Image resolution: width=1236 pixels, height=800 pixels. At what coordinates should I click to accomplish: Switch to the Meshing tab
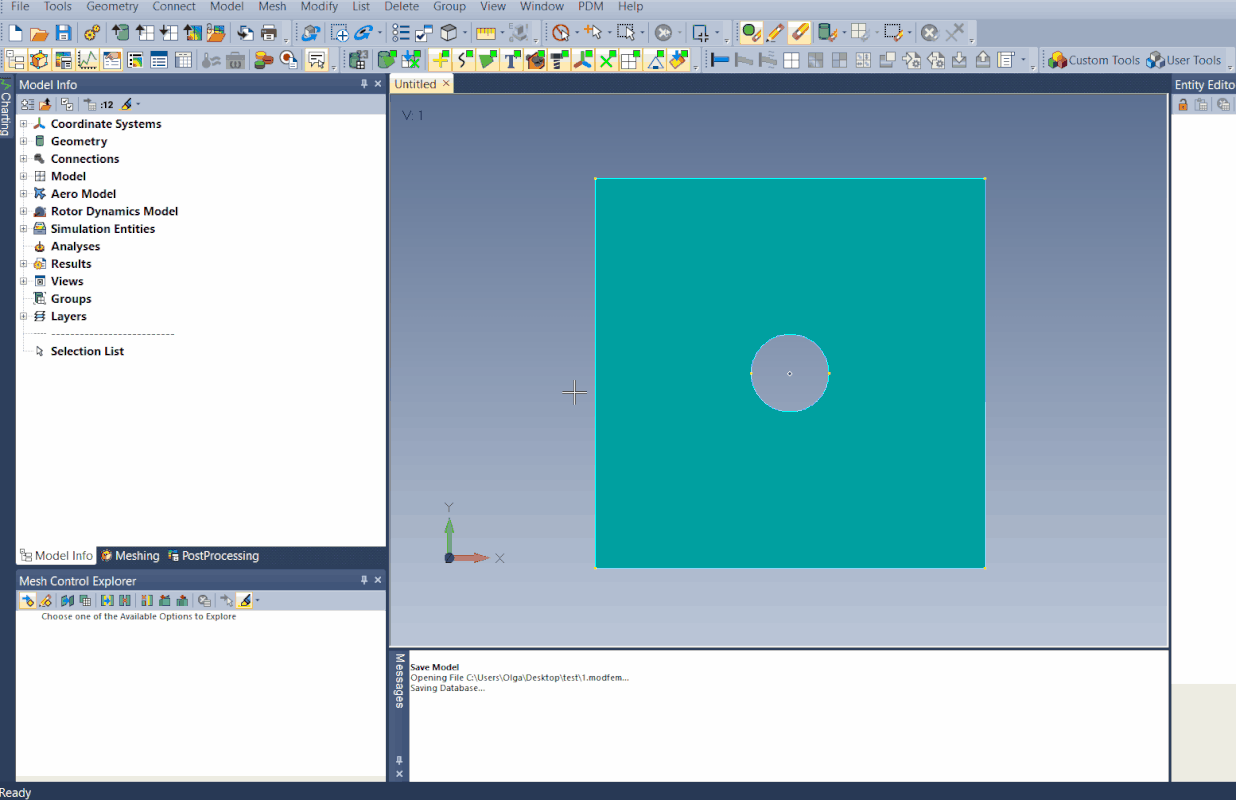click(130, 556)
